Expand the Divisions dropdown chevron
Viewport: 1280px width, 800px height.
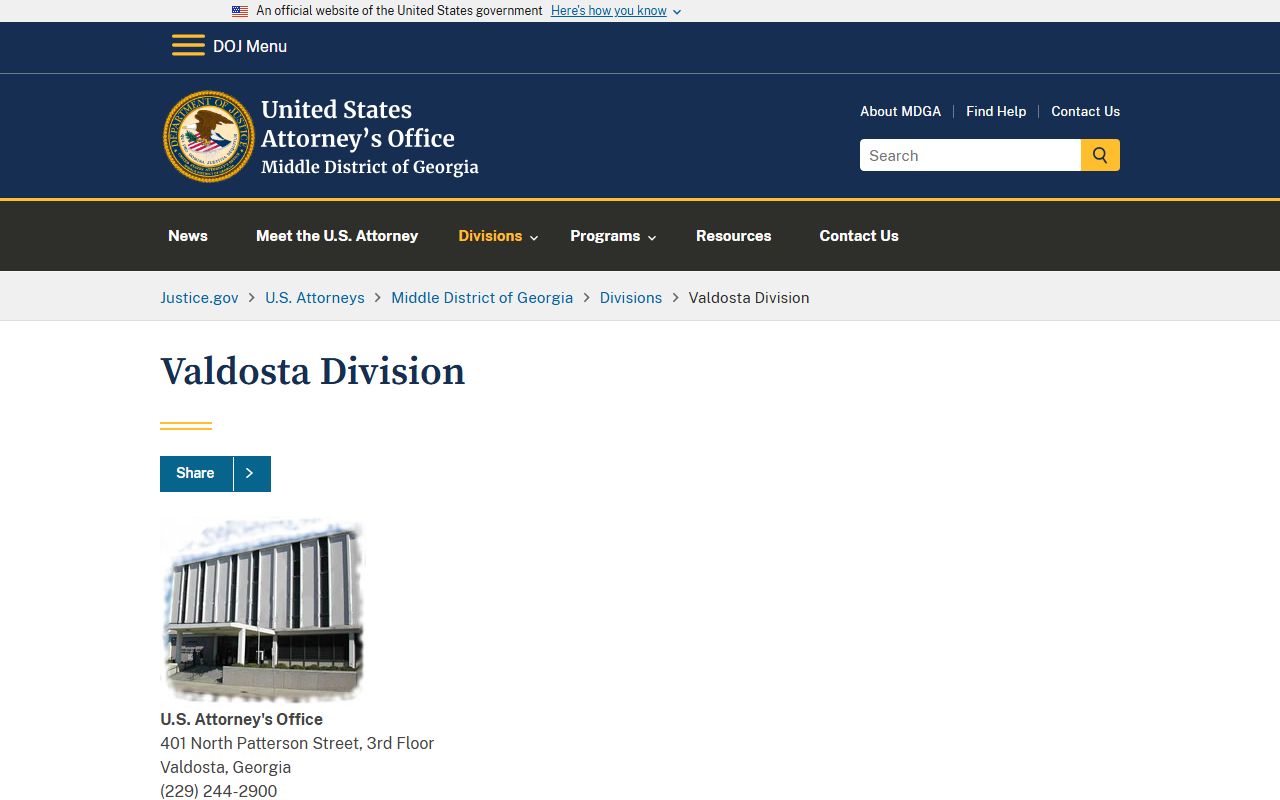coord(534,237)
